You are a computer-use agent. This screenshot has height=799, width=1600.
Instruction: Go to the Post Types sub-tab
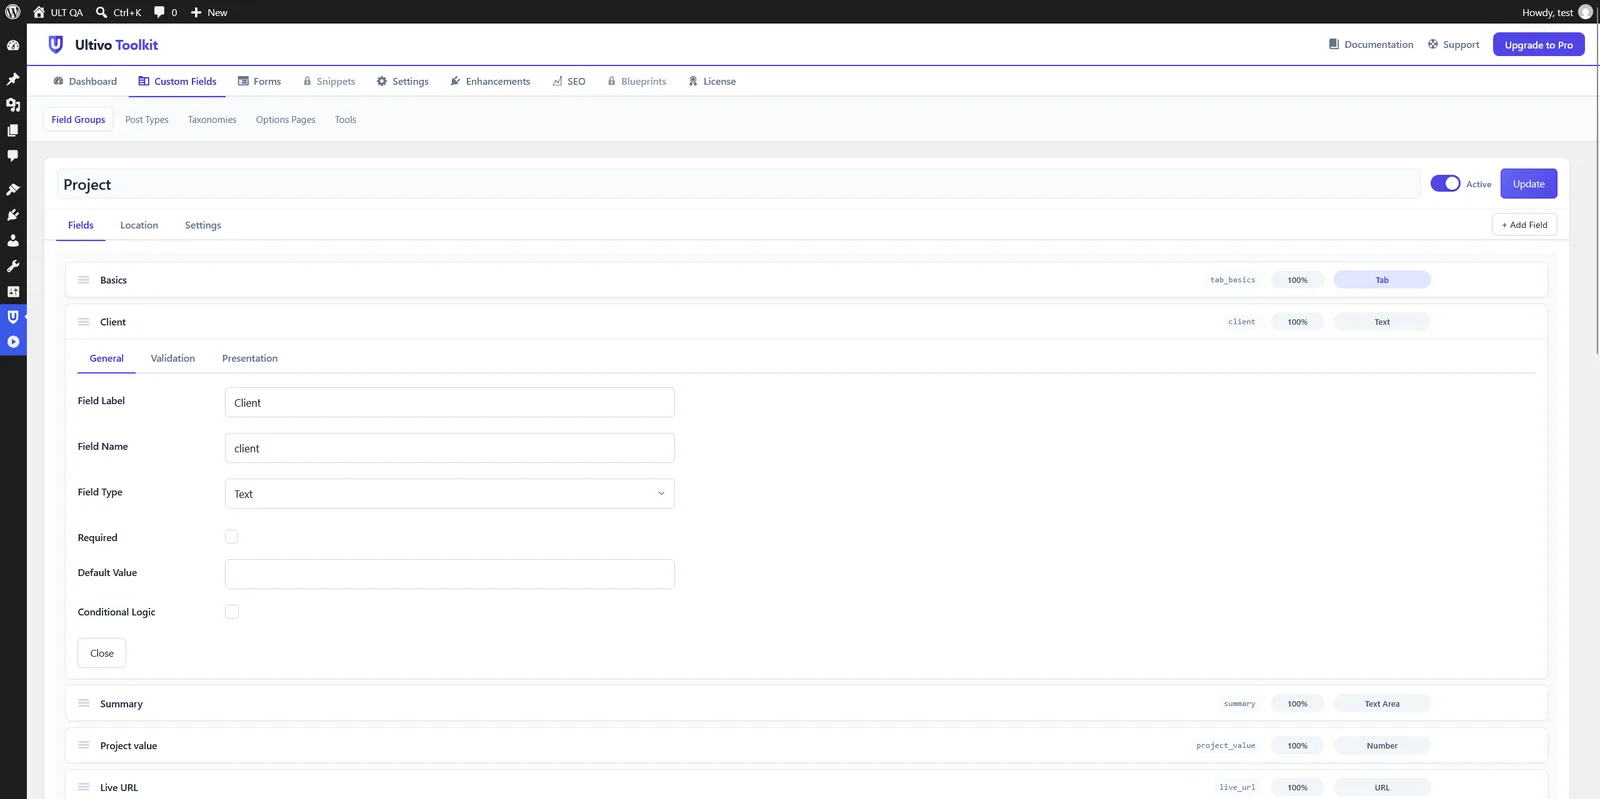147,120
